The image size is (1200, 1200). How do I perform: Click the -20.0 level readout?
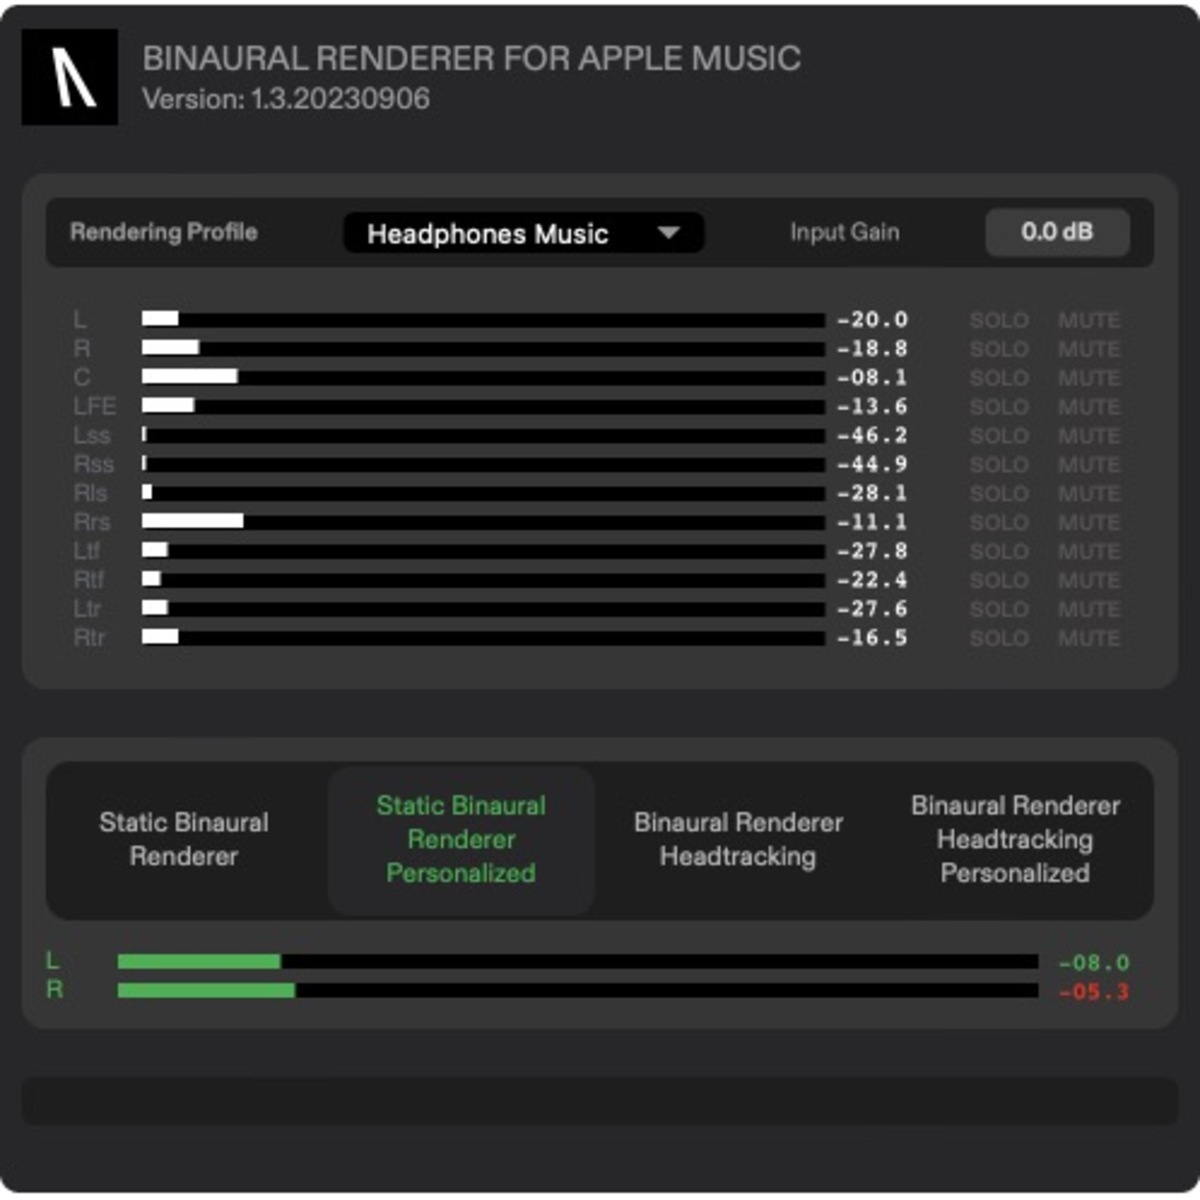tap(872, 320)
